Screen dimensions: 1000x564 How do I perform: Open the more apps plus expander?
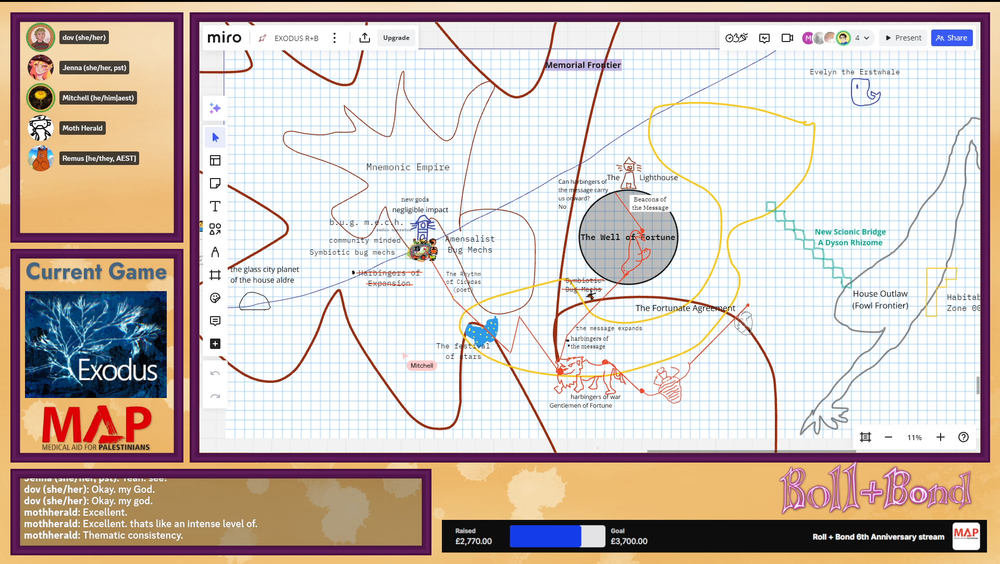(215, 344)
